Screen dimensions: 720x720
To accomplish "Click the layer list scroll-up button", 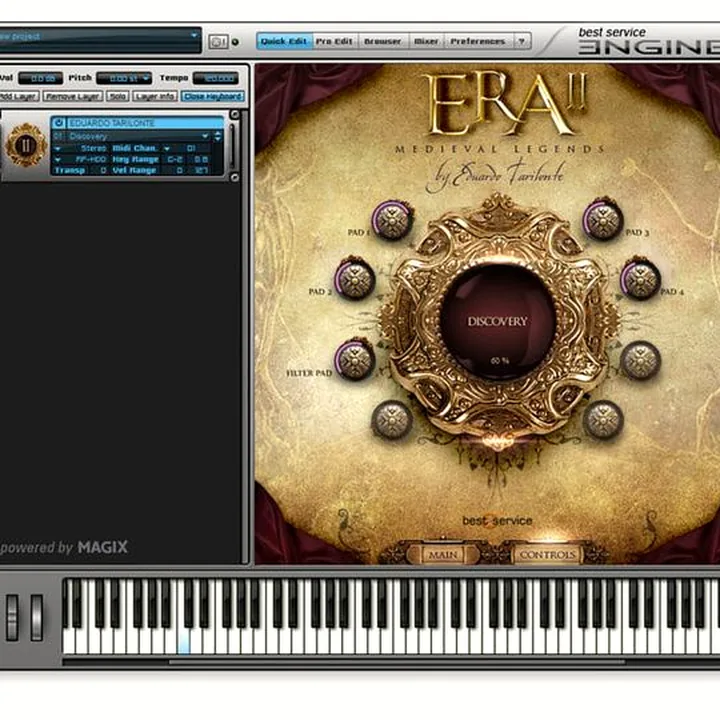I will tap(235, 114).
